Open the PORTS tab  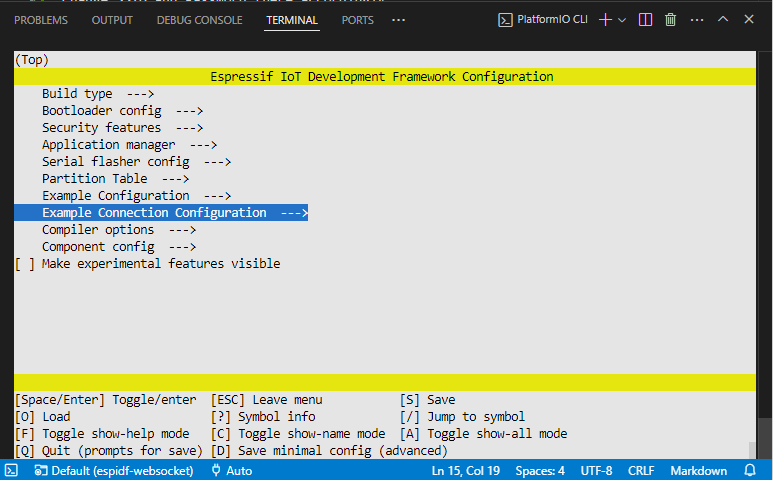357,20
